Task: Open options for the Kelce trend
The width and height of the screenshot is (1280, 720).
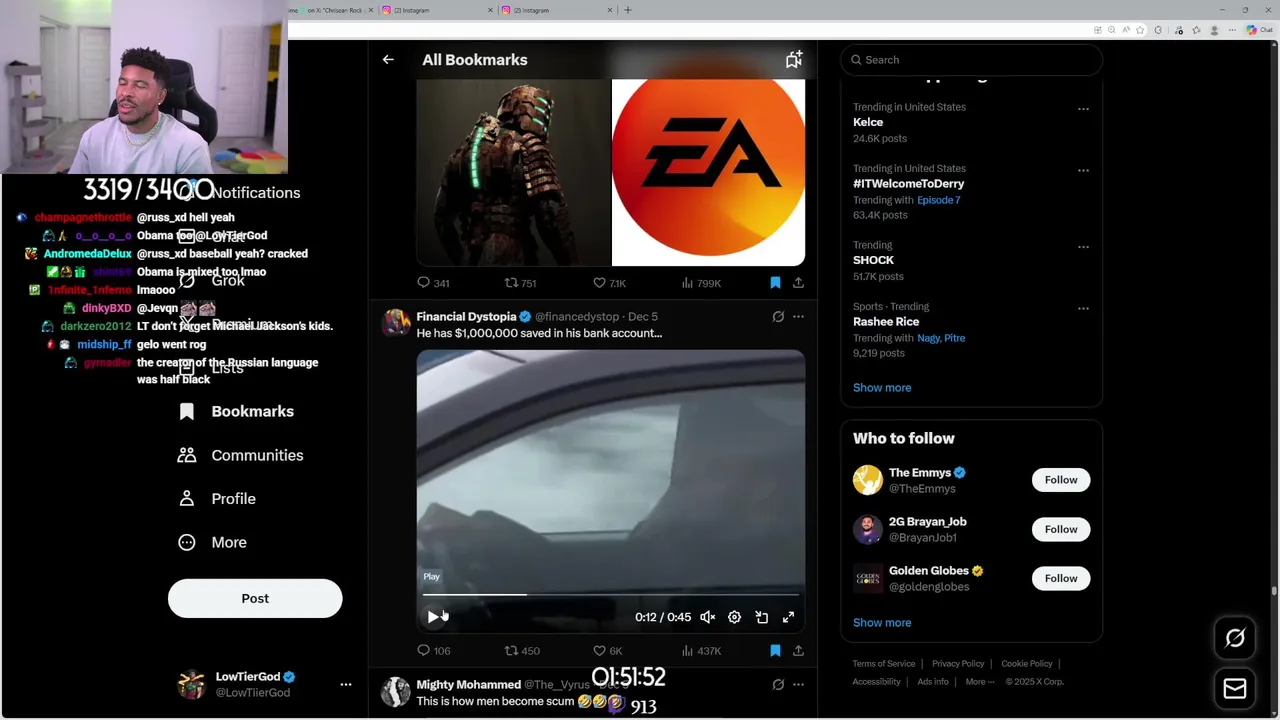Action: 1083,109
